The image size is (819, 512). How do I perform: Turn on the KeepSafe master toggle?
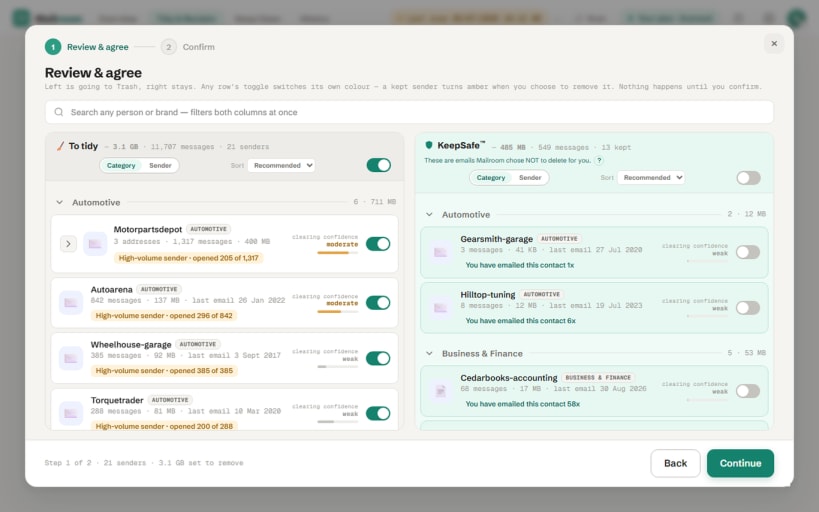[748, 178]
